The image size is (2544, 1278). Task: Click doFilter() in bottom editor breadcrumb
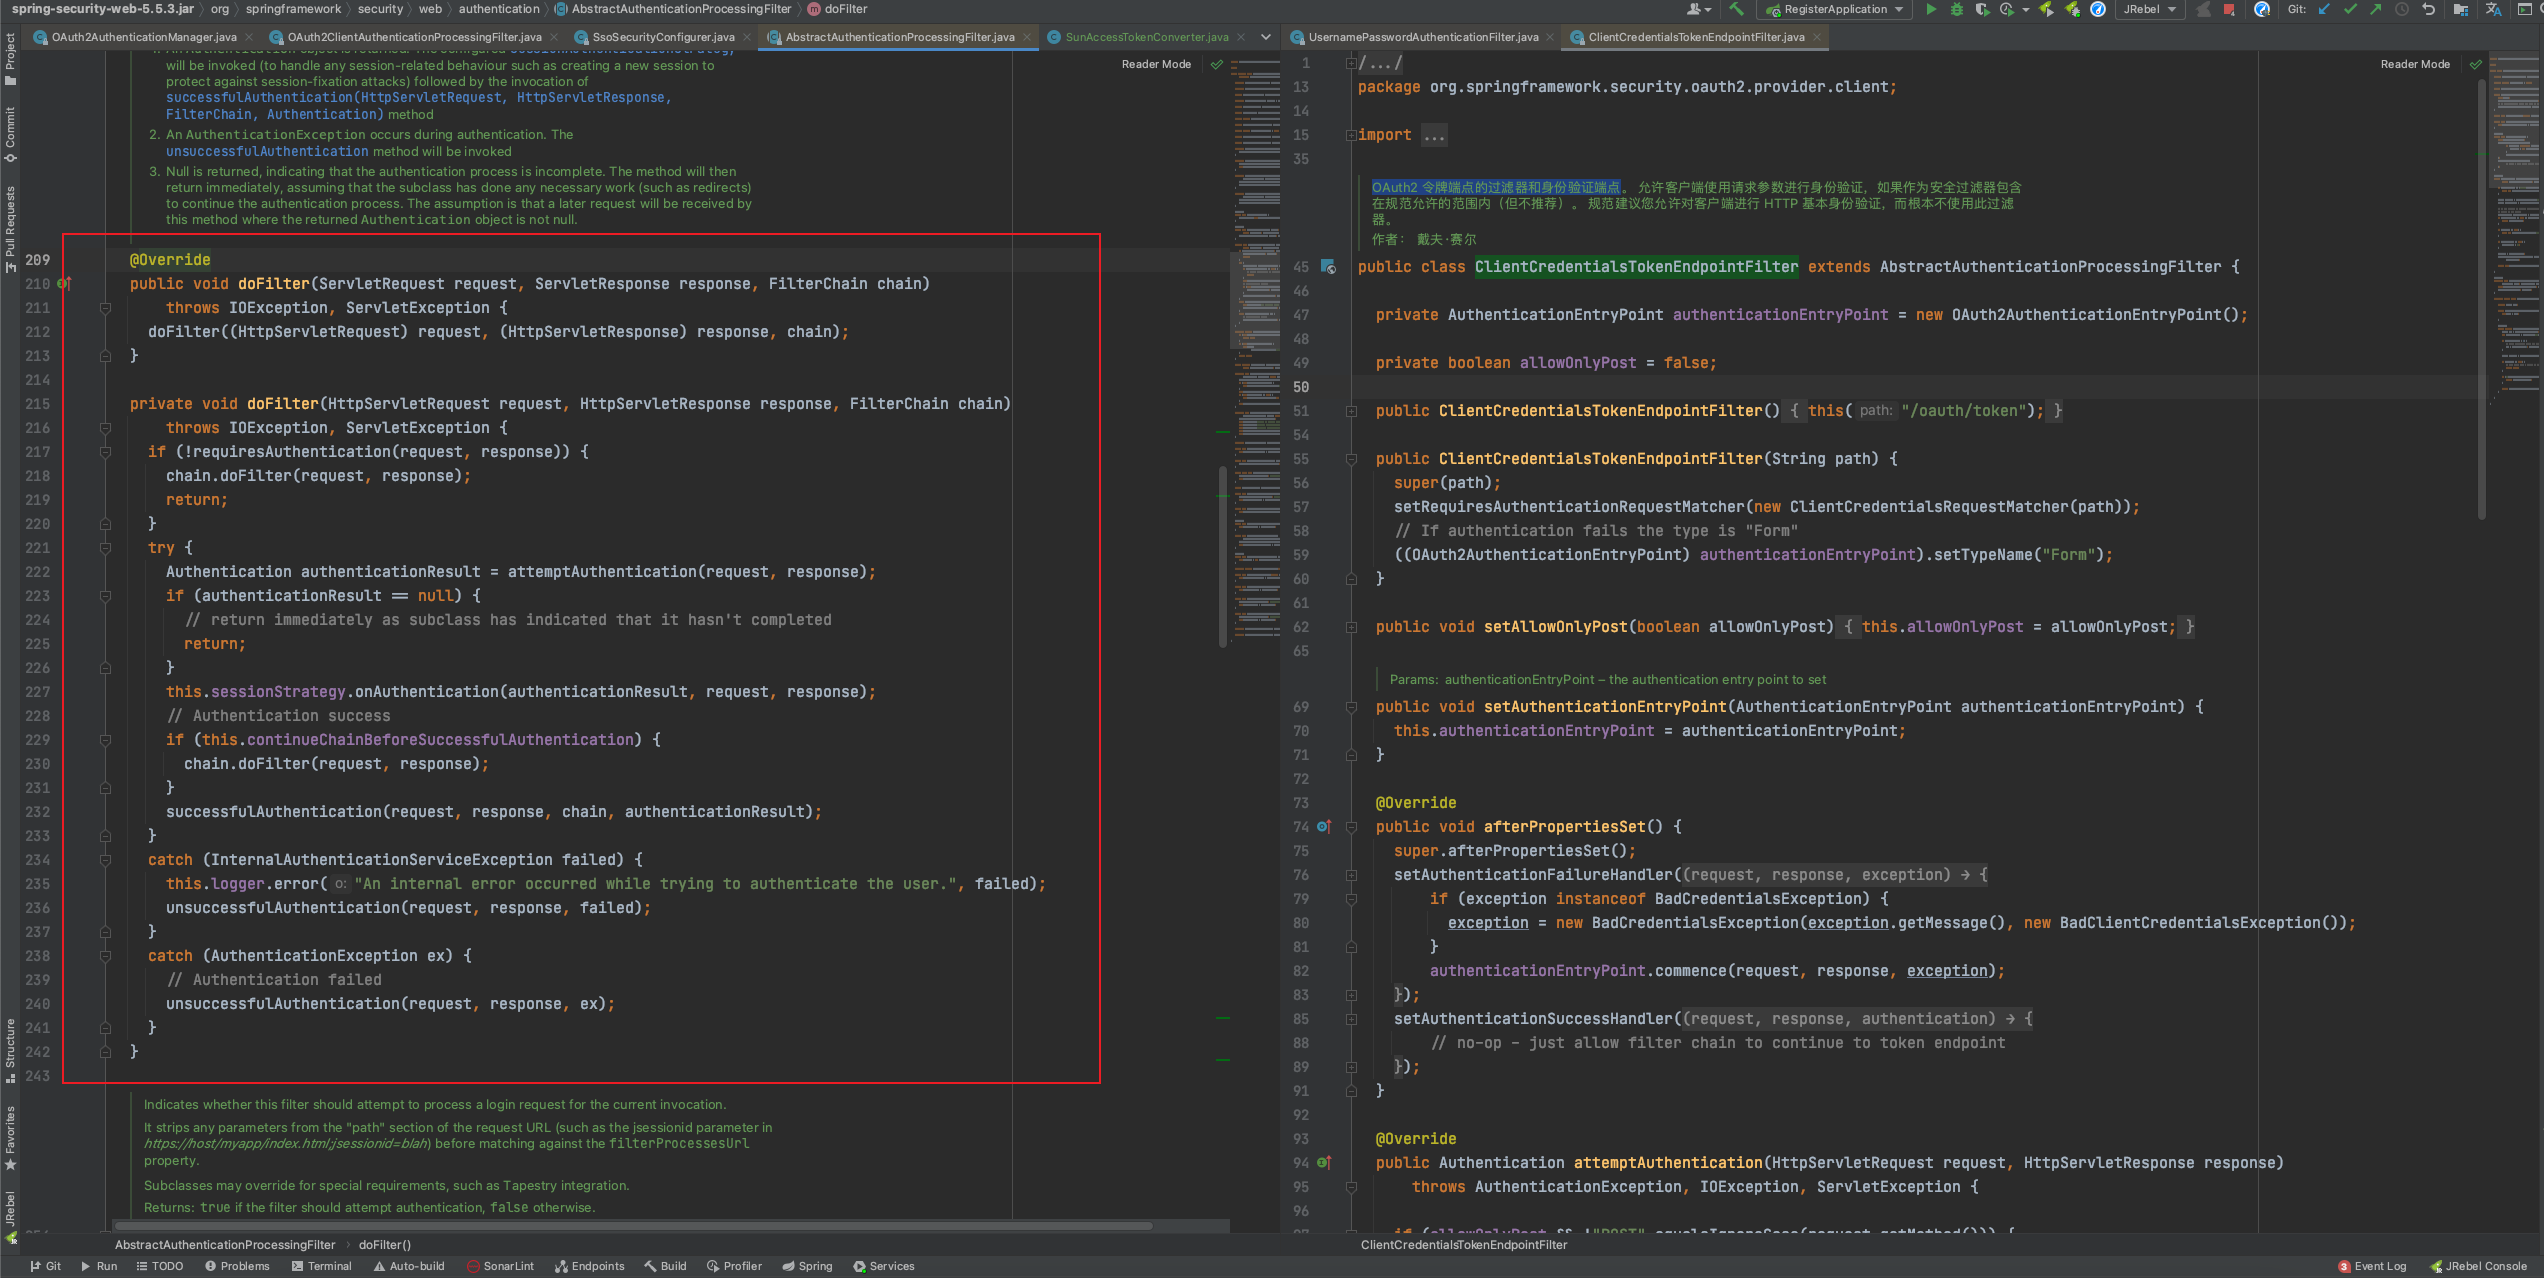point(385,1245)
